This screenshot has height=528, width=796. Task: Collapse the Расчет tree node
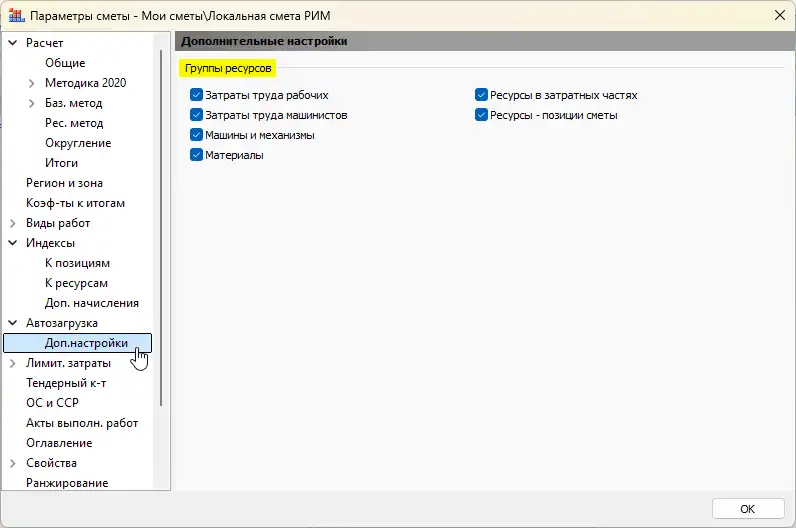point(13,43)
